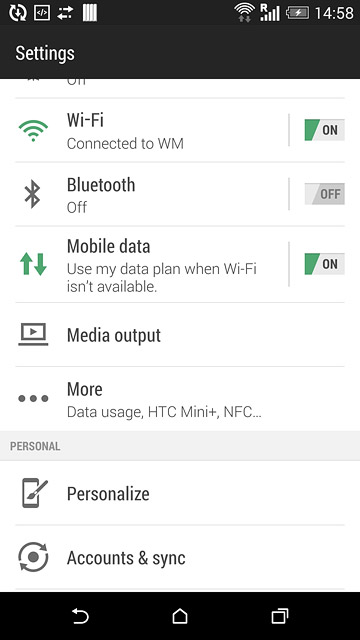Tap the Home navigation button

coord(180,616)
